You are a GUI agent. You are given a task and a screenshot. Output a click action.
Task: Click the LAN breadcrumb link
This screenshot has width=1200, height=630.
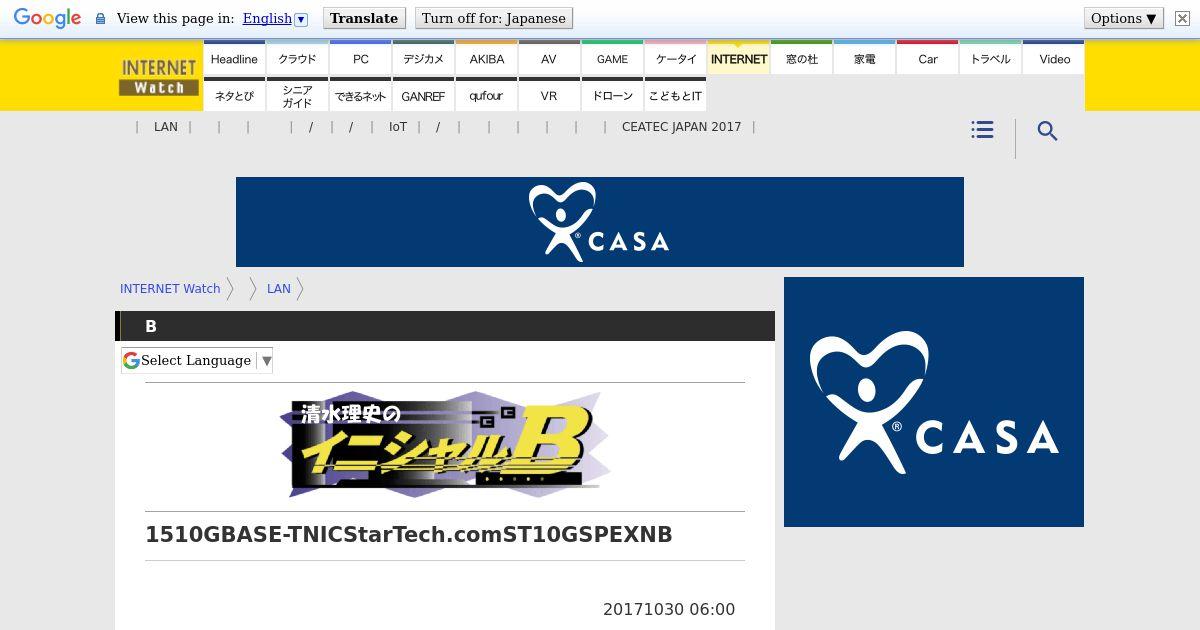[279, 288]
